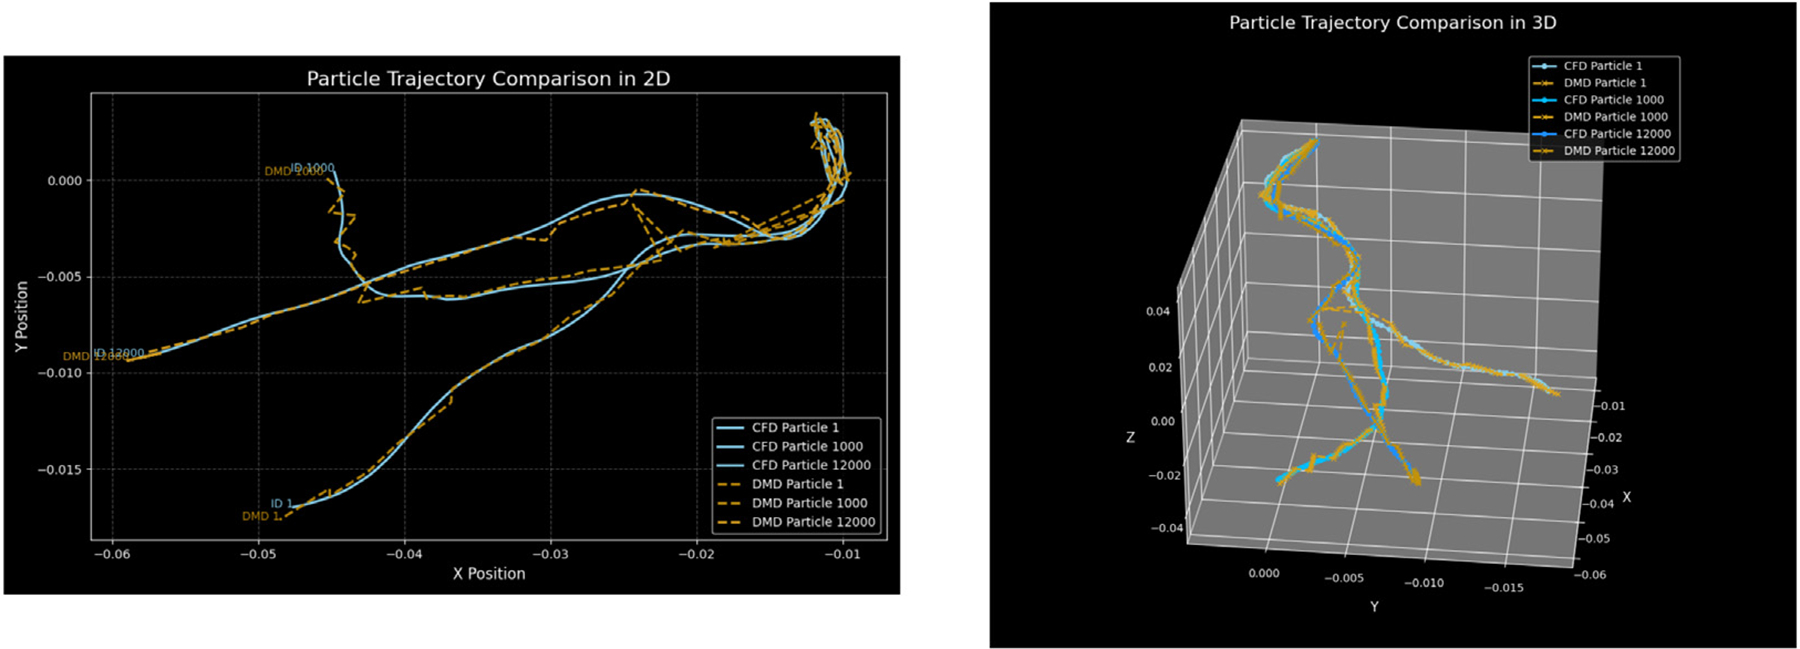Click the −0.005 tick on the 2D y-axis
The image size is (1800, 649).
(61, 277)
